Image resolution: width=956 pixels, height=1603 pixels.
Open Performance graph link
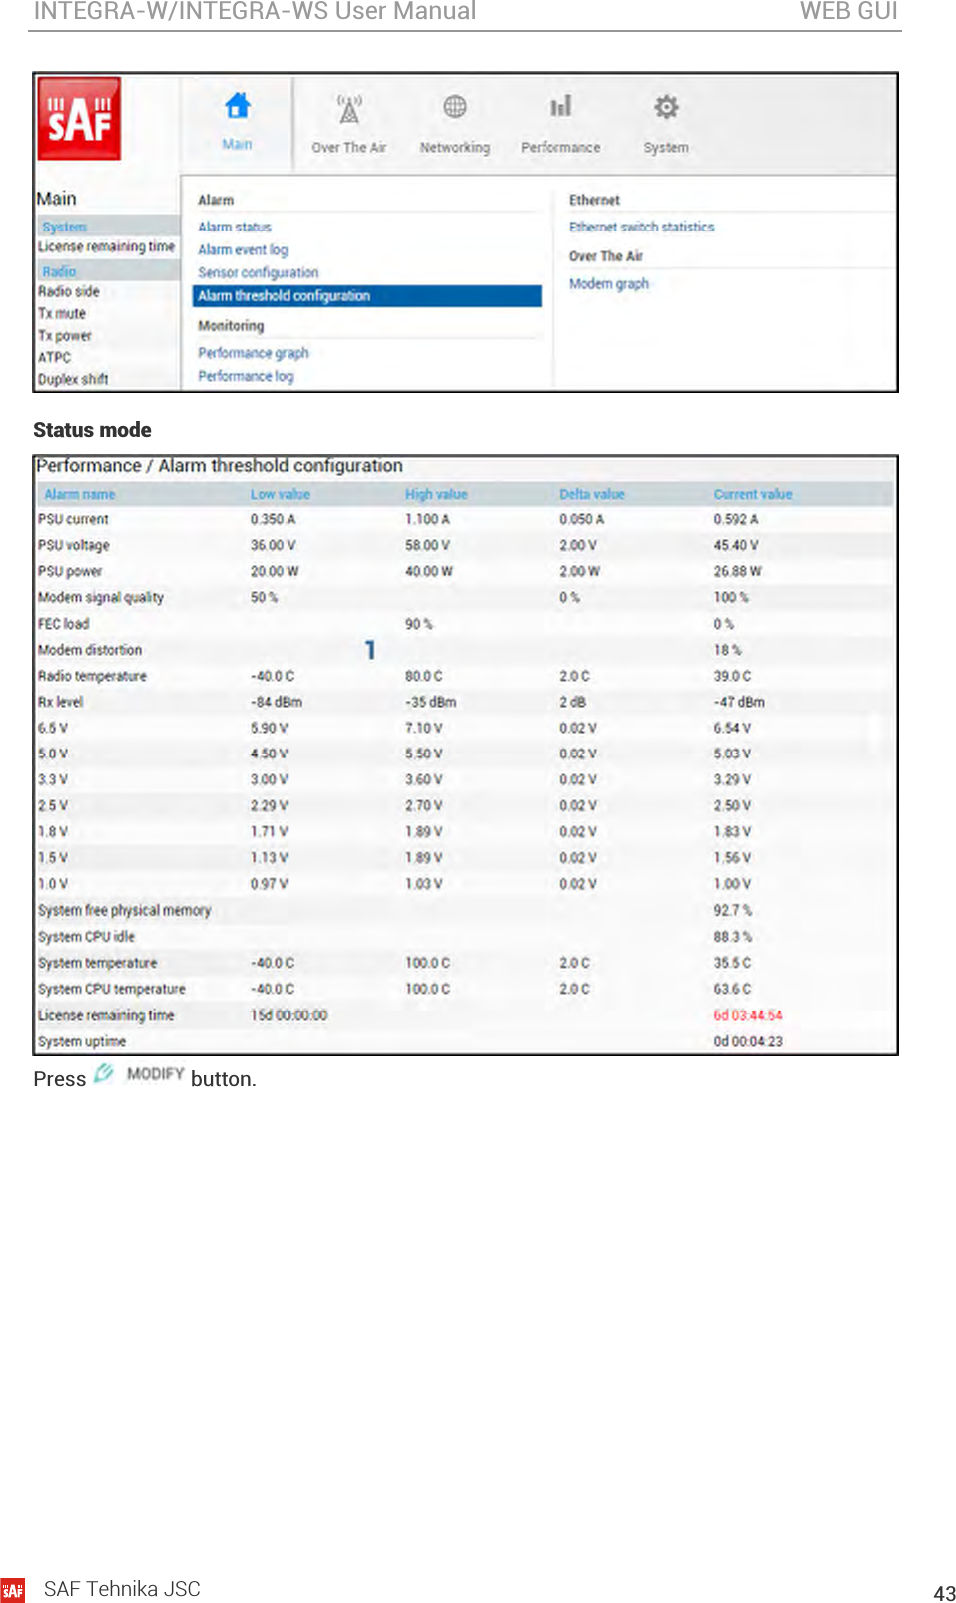coord(253,353)
